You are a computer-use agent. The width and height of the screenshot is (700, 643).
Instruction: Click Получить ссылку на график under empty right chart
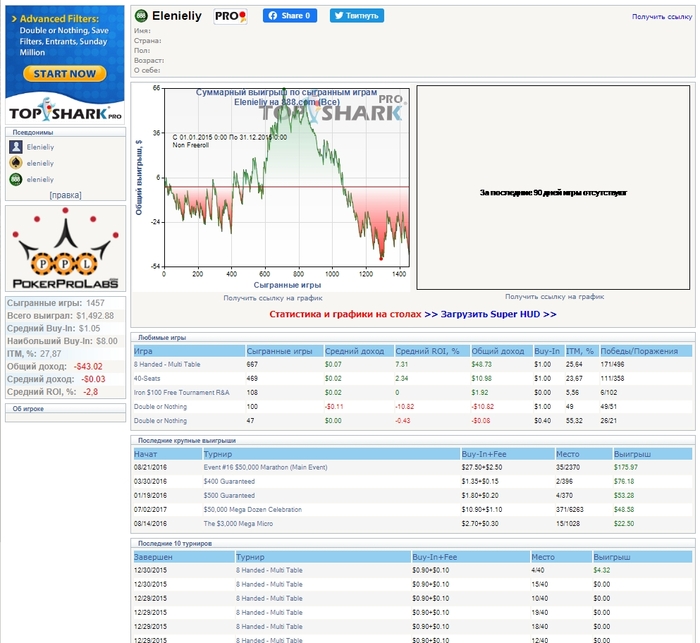pyautogui.click(x=554, y=296)
